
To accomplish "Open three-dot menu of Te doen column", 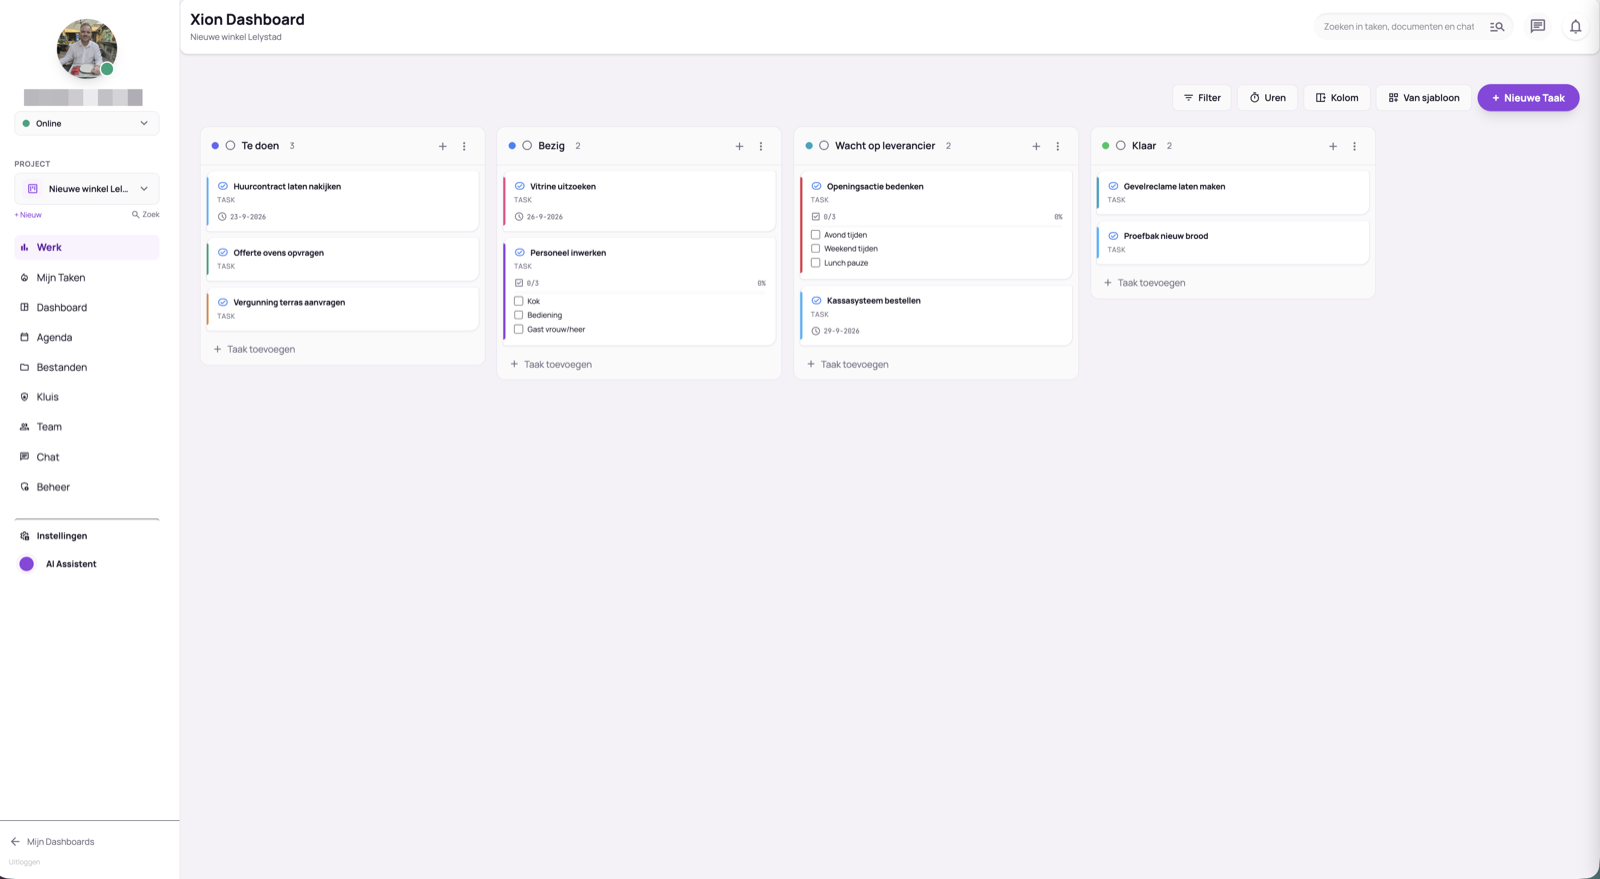I will point(464,146).
